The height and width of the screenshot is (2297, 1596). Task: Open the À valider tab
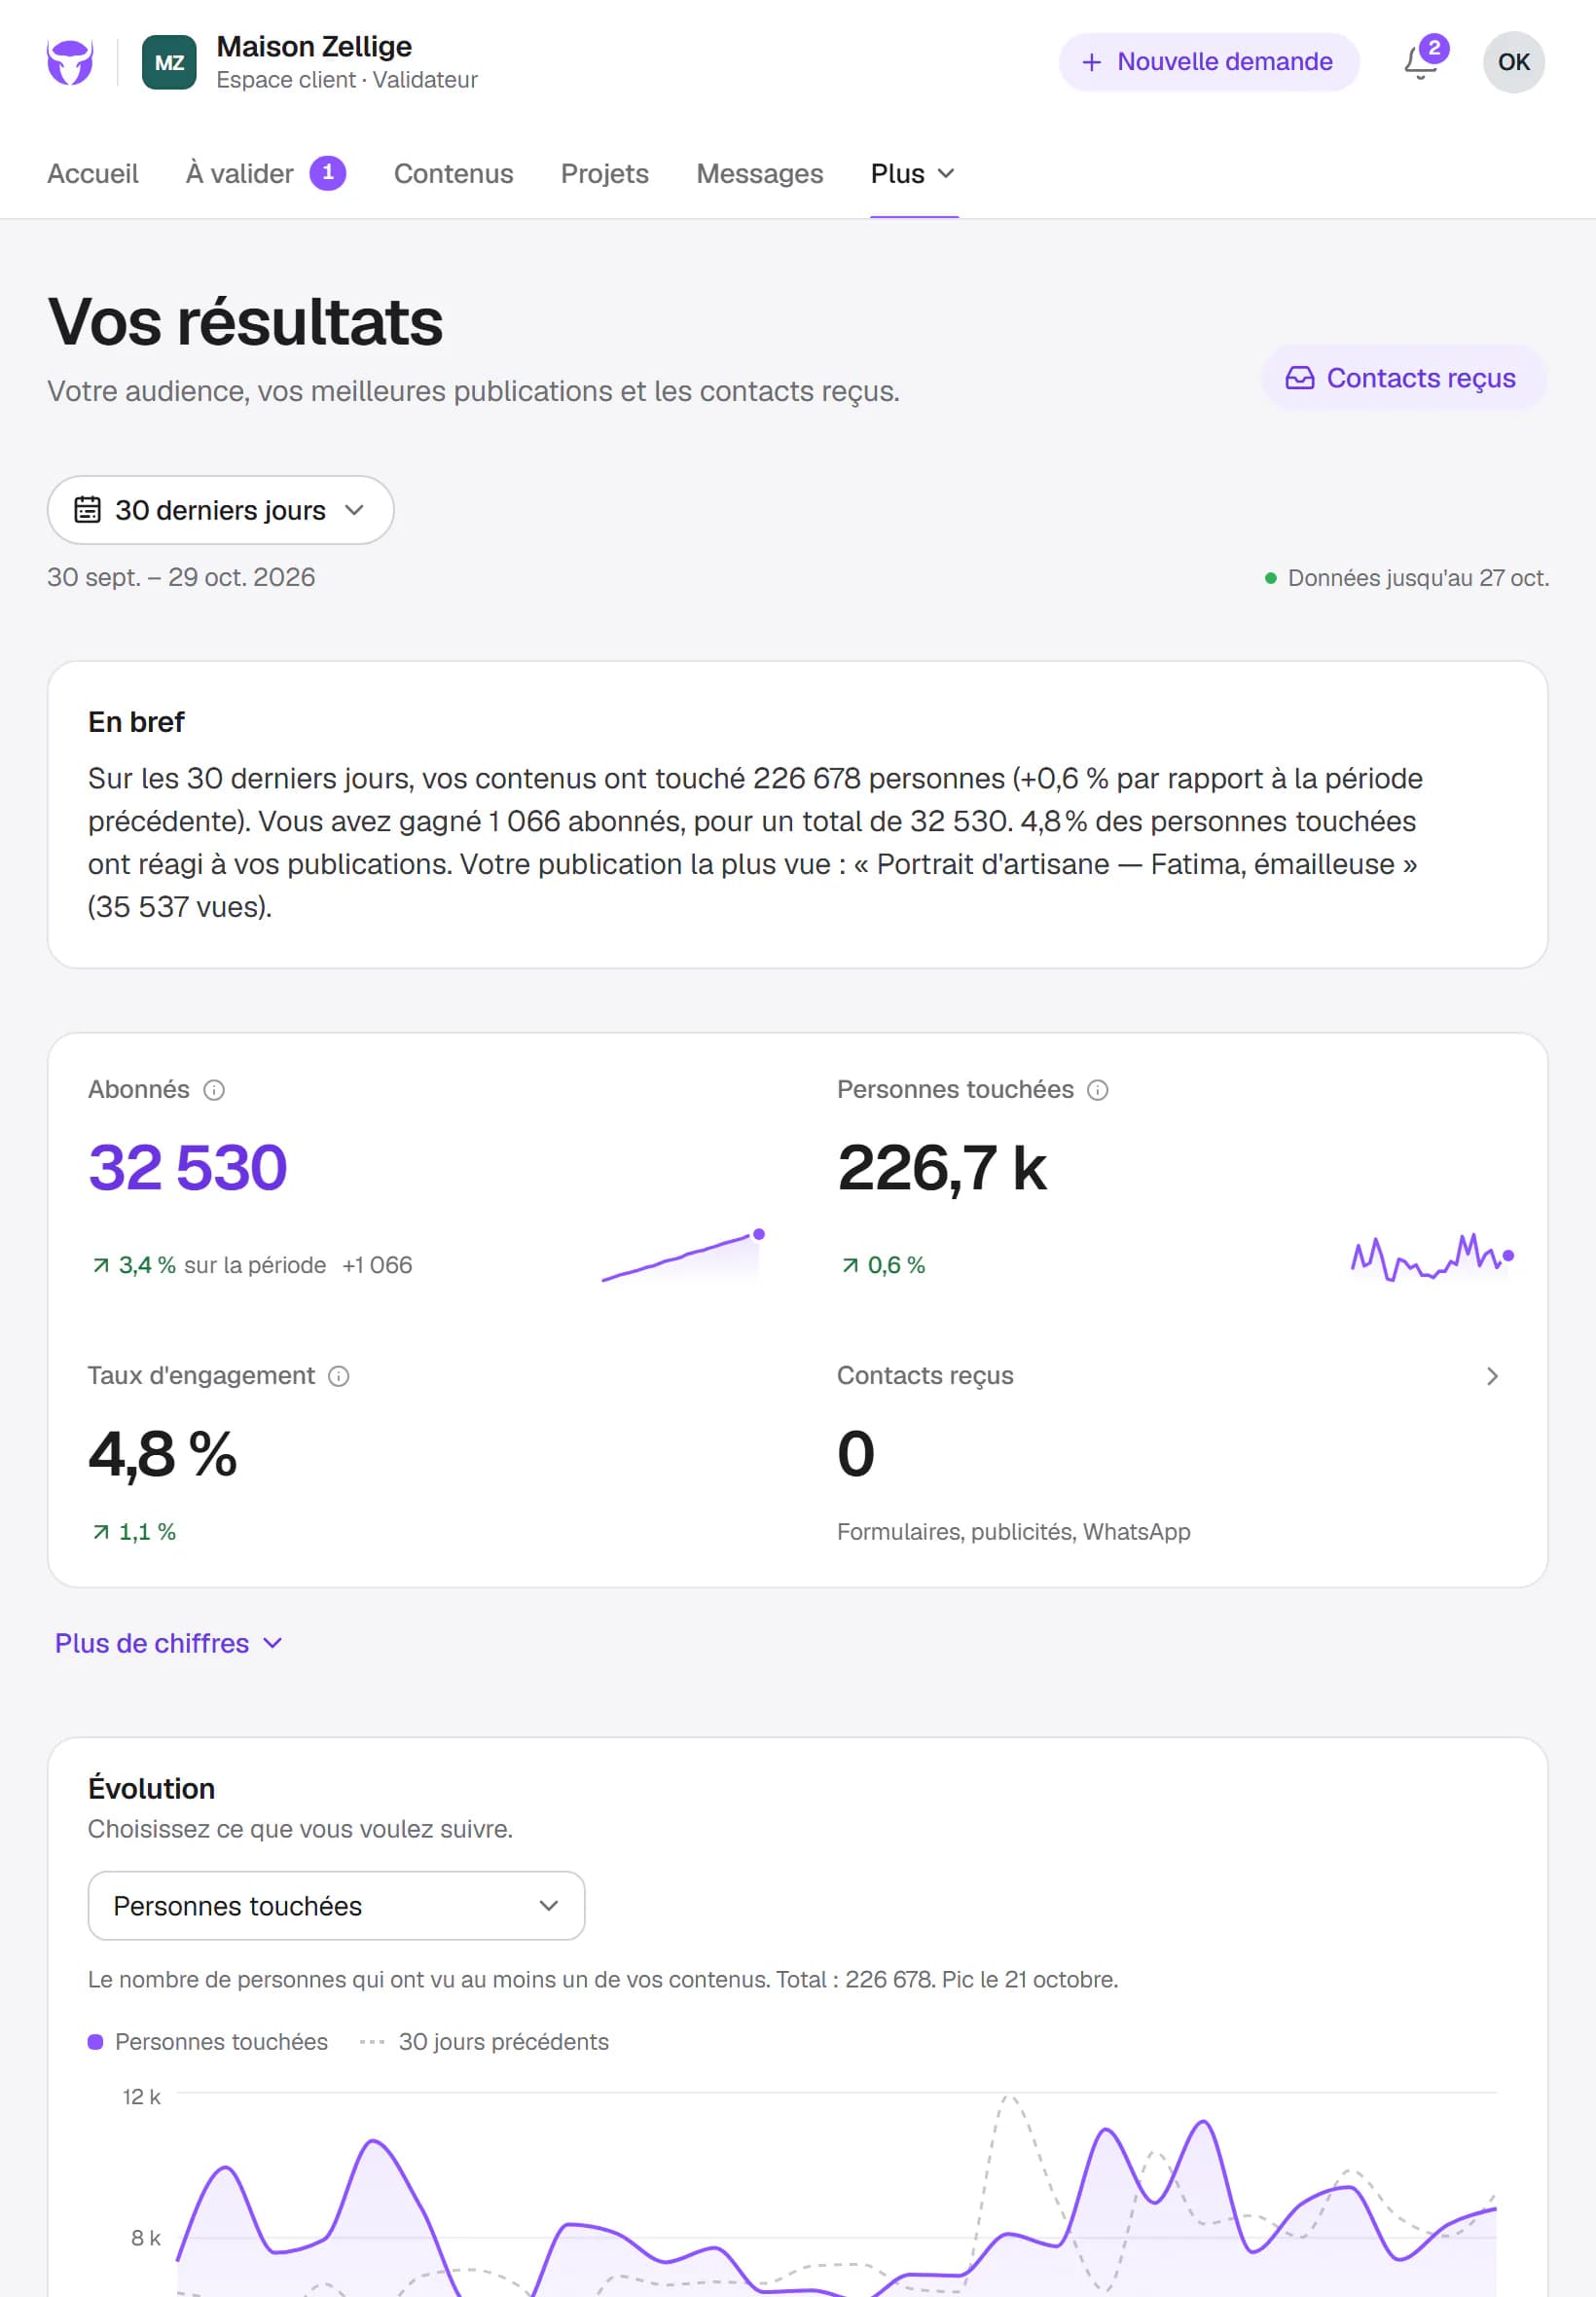coord(265,174)
